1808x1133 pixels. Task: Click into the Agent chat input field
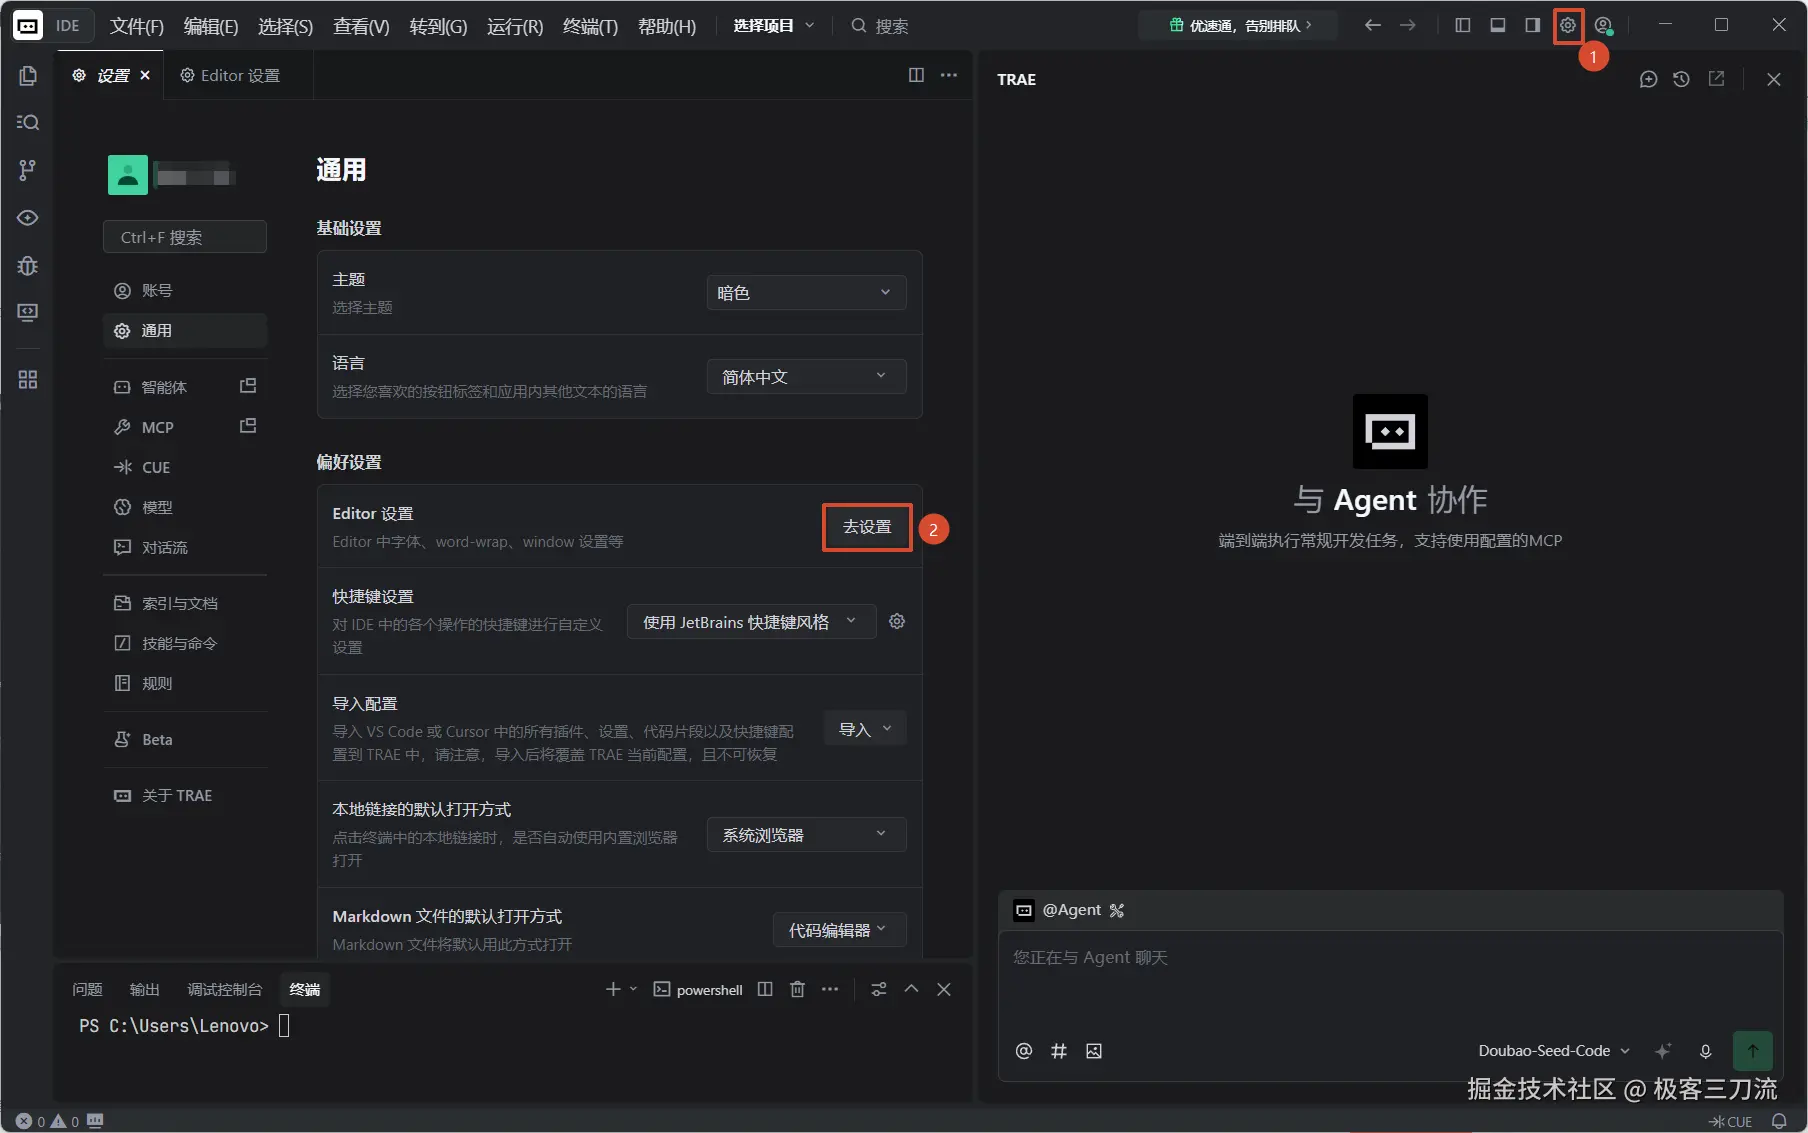[x=1390, y=978]
